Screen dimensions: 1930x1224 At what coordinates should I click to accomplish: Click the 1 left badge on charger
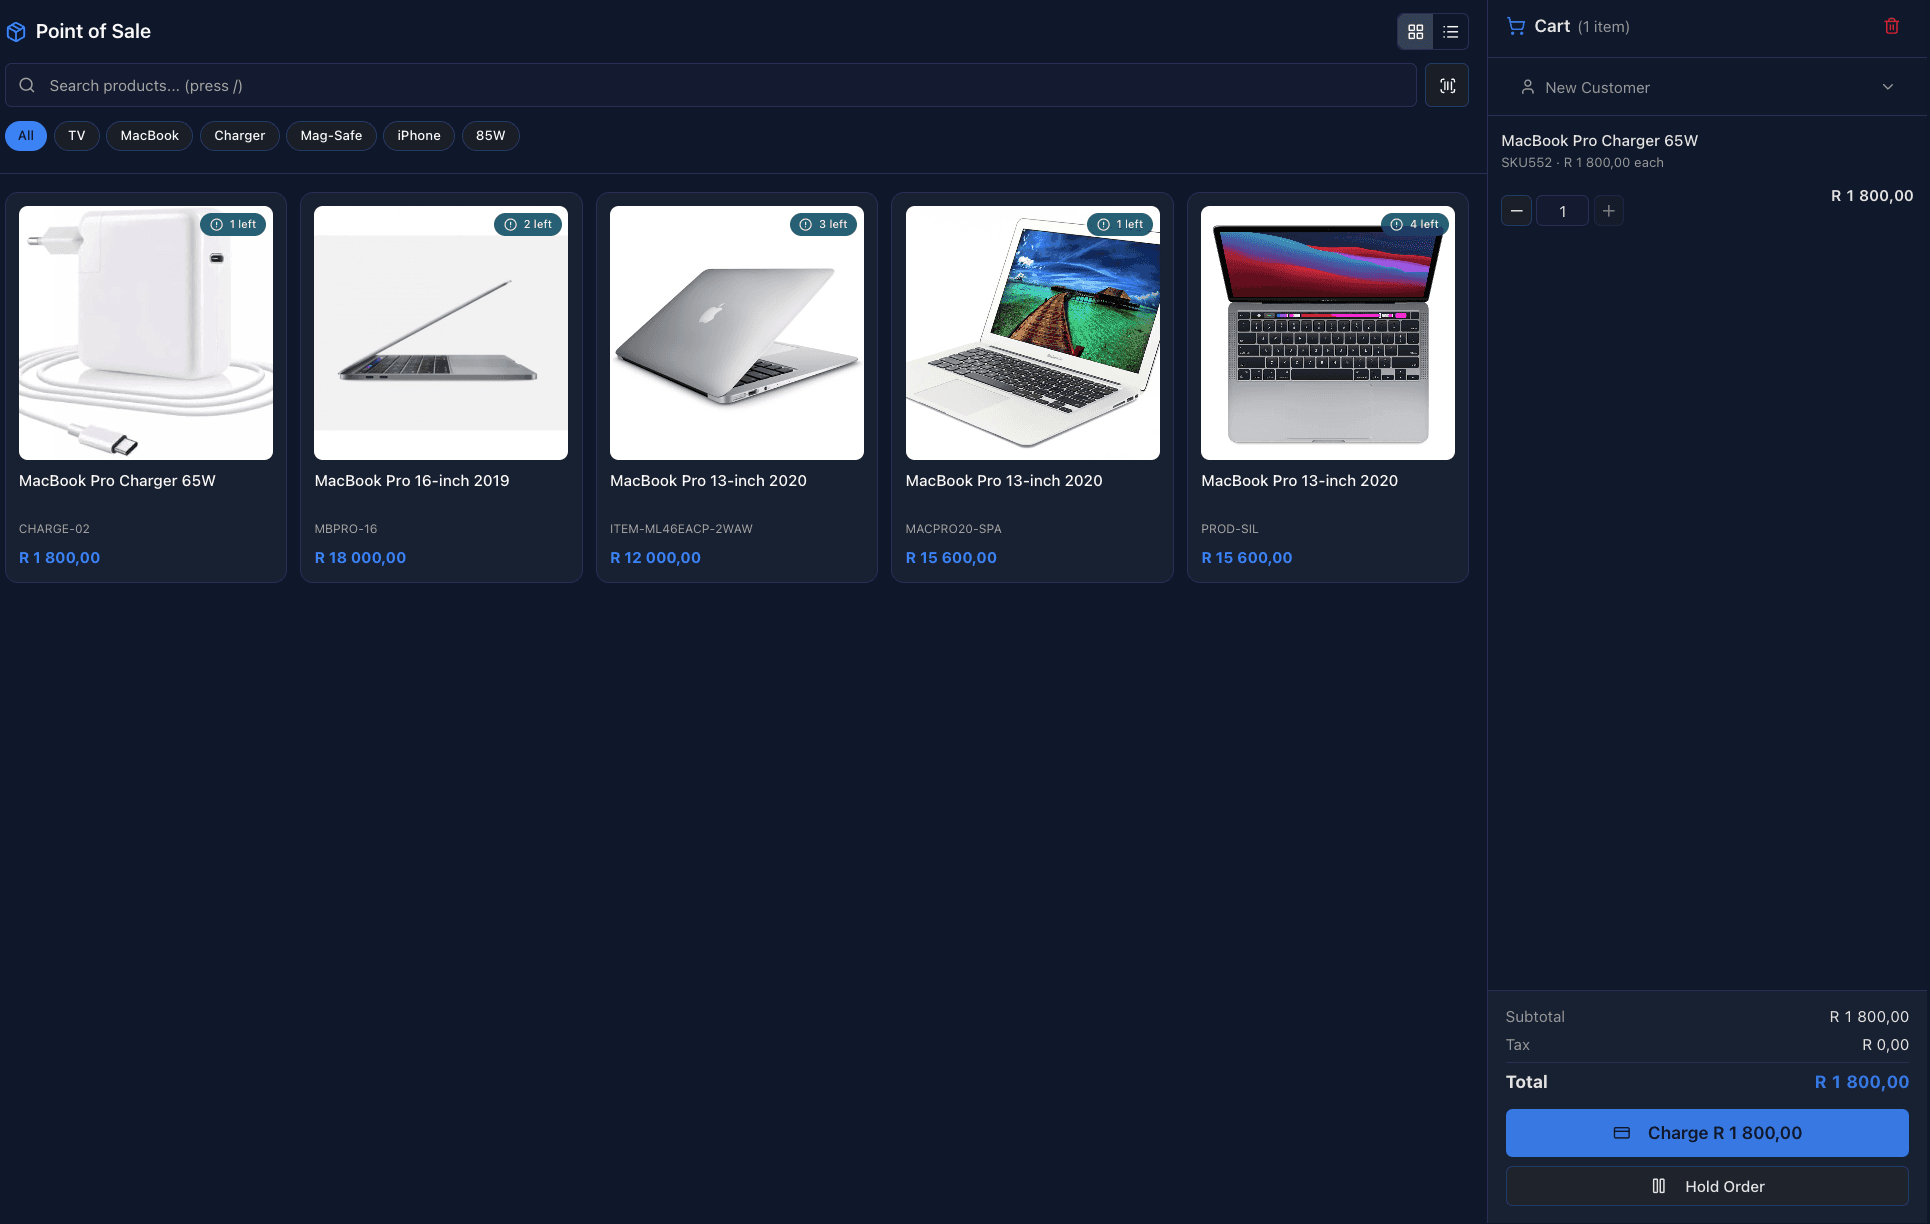(233, 224)
